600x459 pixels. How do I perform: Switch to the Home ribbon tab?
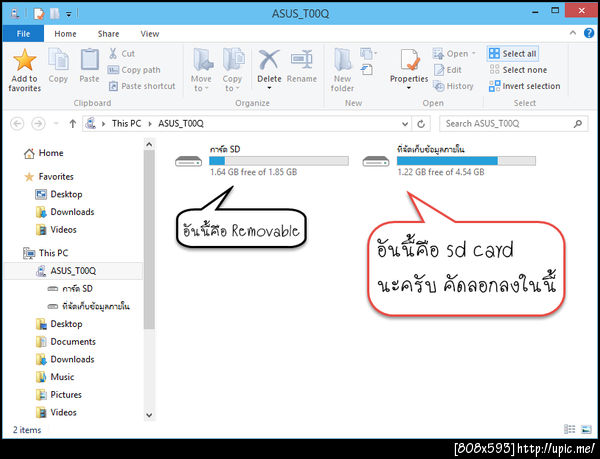[x=65, y=34]
